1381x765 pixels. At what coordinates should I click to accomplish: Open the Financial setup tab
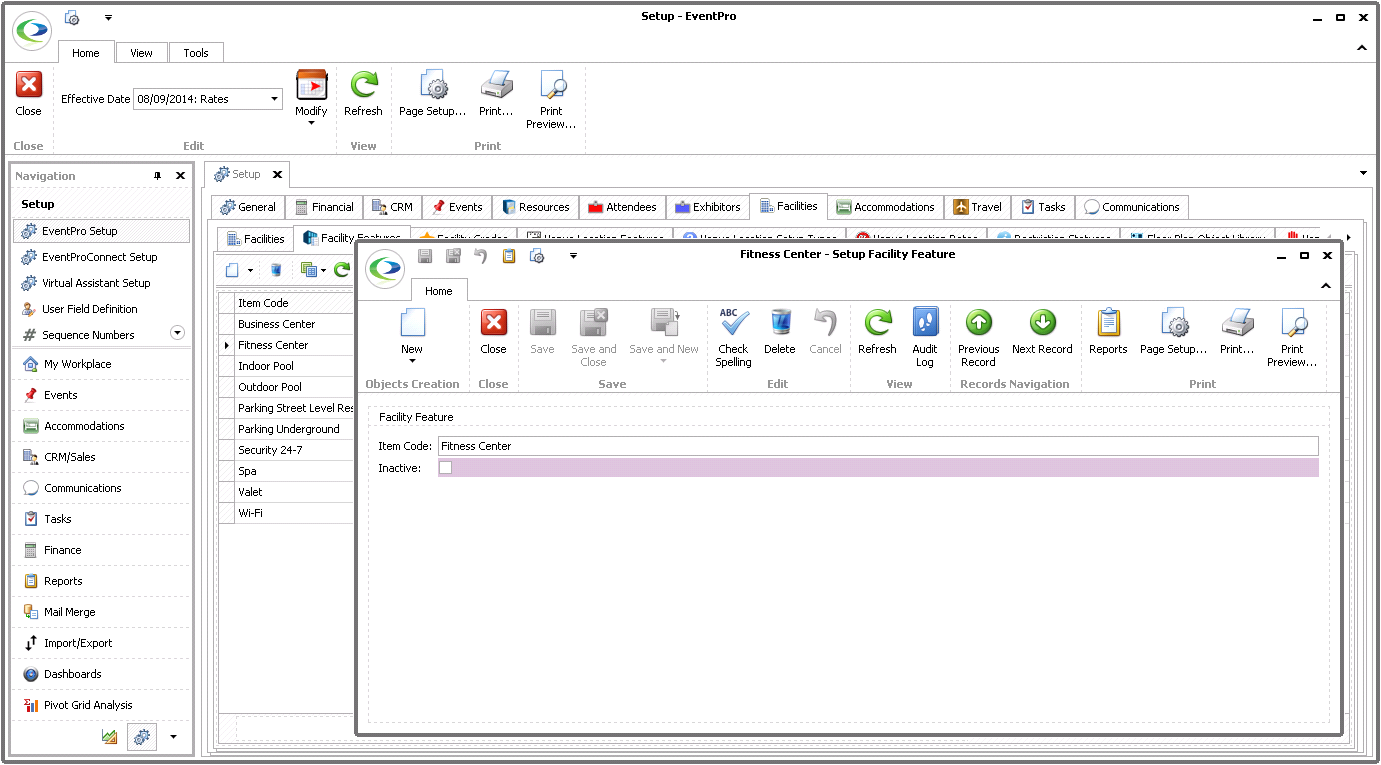click(x=324, y=207)
